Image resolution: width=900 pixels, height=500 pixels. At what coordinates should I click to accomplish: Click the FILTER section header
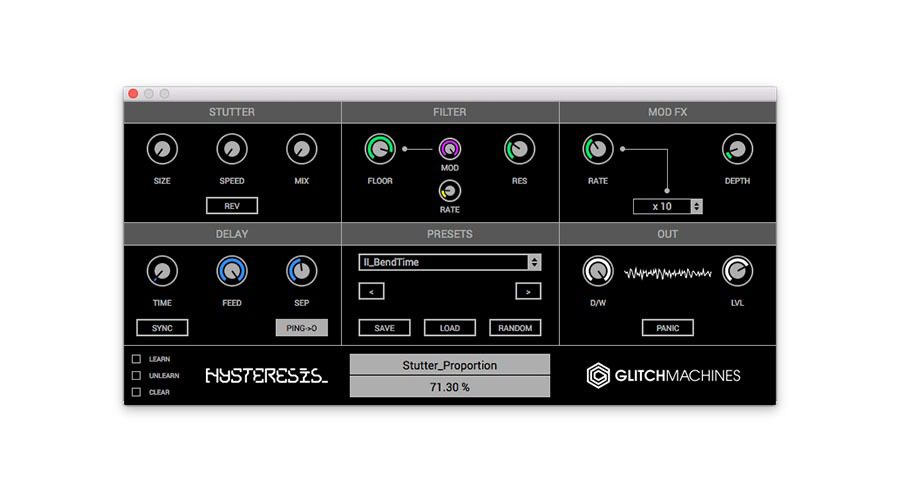(x=449, y=112)
